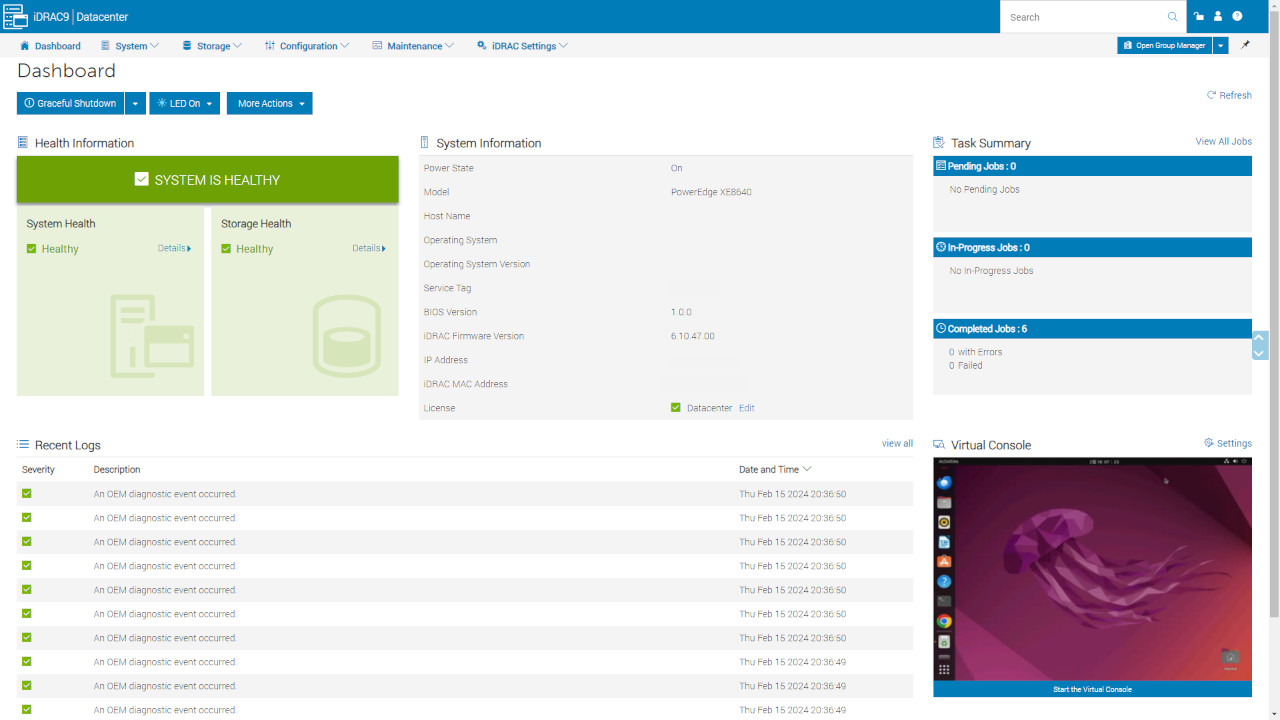Image resolution: width=1280 pixels, height=720 pixels.
Task: Click System Health green Healthy checkbox
Action: pos(32,249)
